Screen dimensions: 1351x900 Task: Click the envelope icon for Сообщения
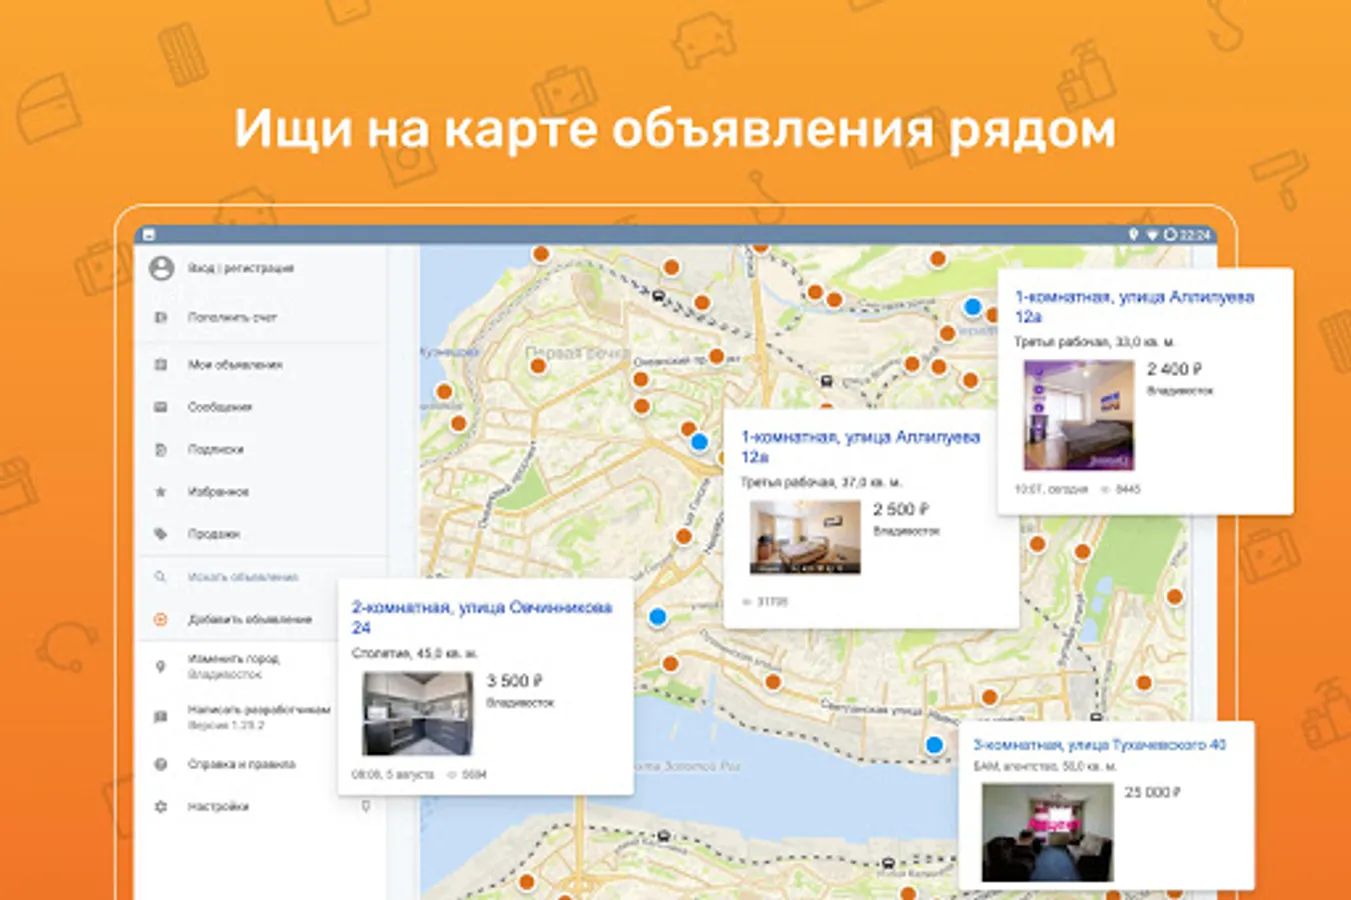tap(161, 407)
